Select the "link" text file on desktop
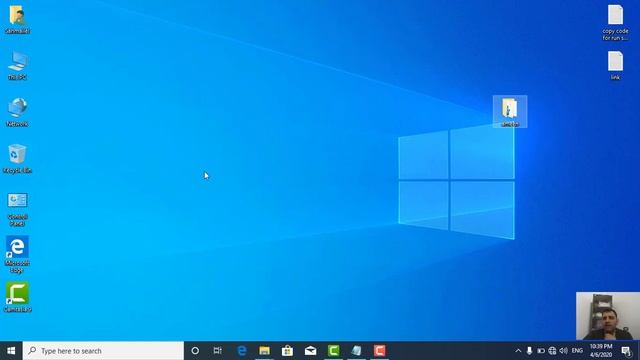640x360 pixels. click(x=615, y=65)
